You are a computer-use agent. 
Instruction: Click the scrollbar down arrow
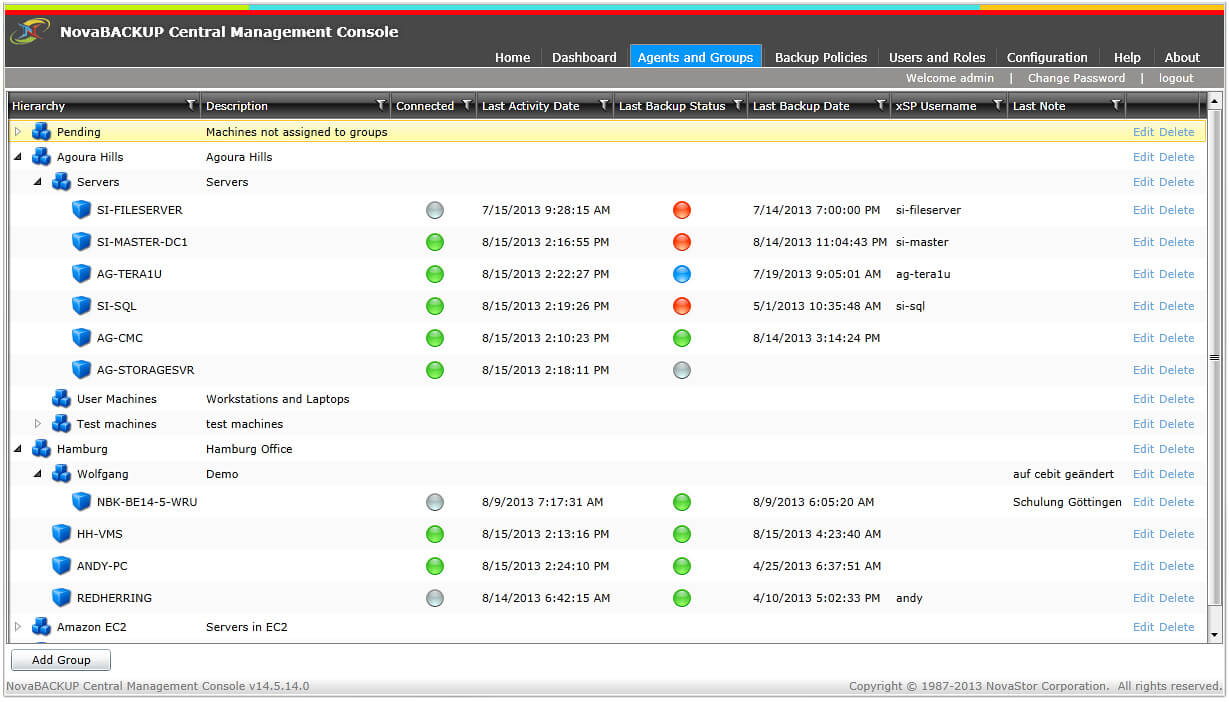(1215, 634)
